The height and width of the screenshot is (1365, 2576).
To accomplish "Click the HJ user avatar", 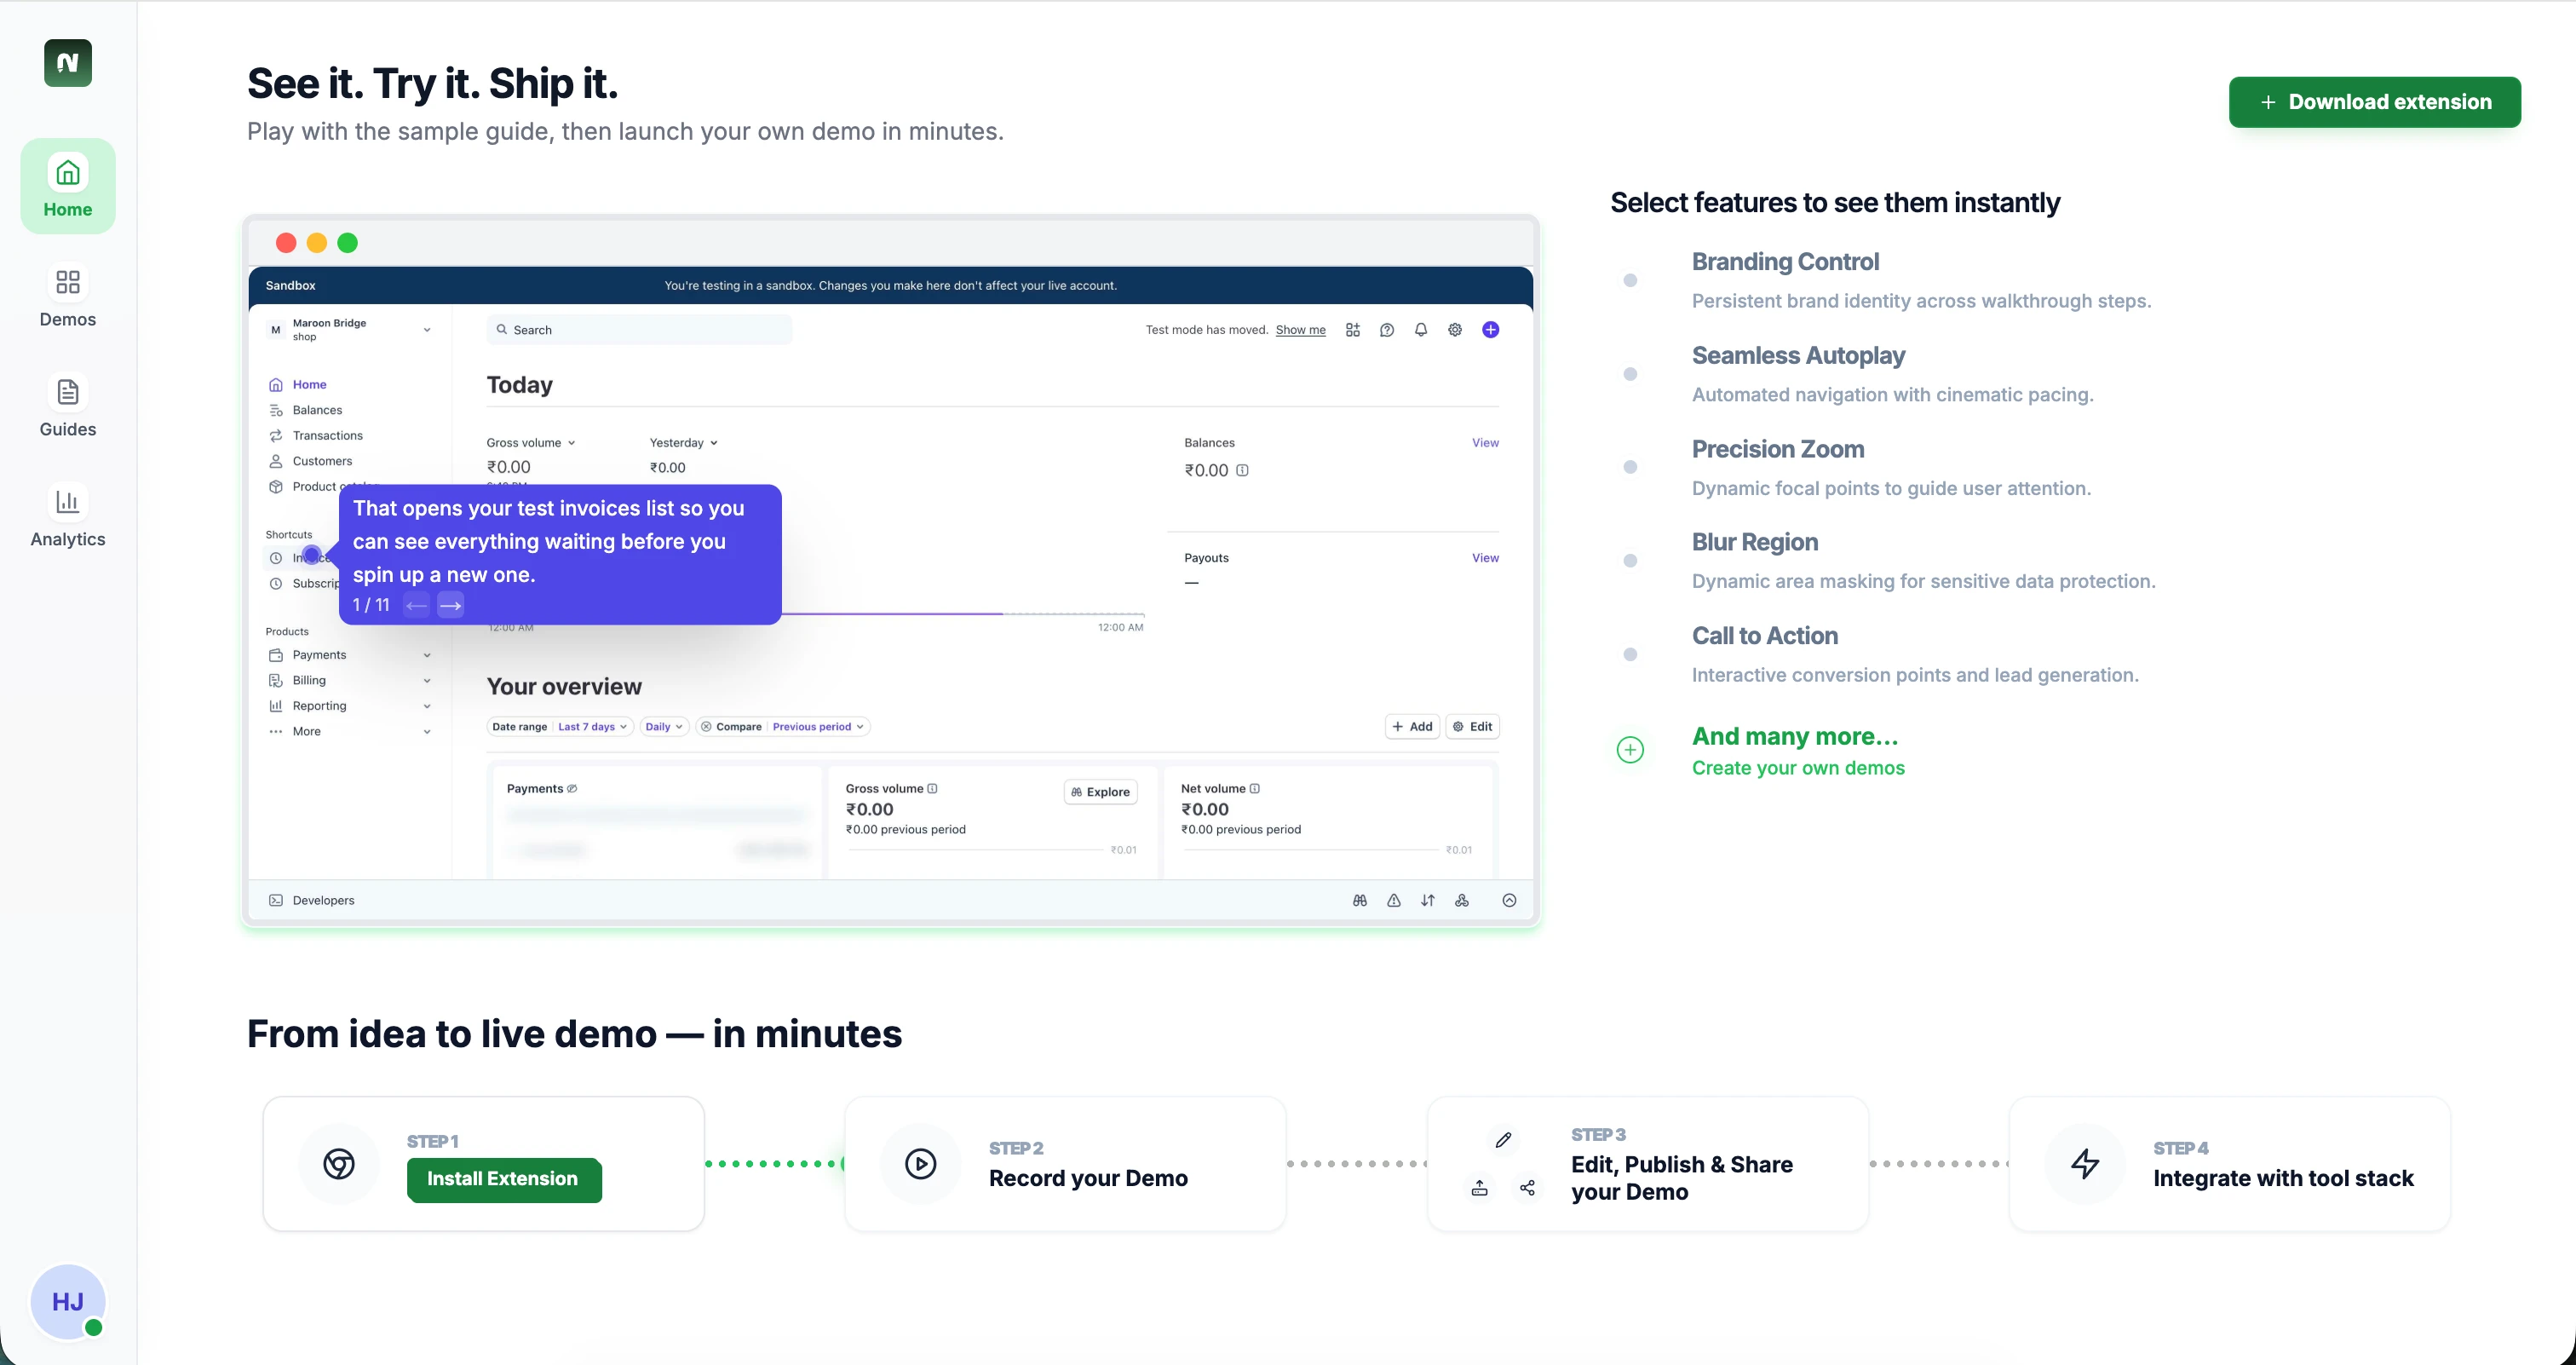I will (67, 1301).
